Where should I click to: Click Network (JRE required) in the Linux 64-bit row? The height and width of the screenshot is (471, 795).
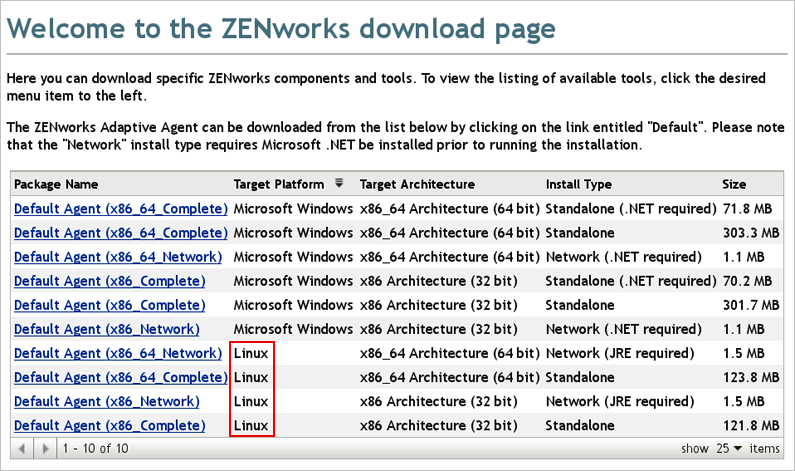point(620,353)
